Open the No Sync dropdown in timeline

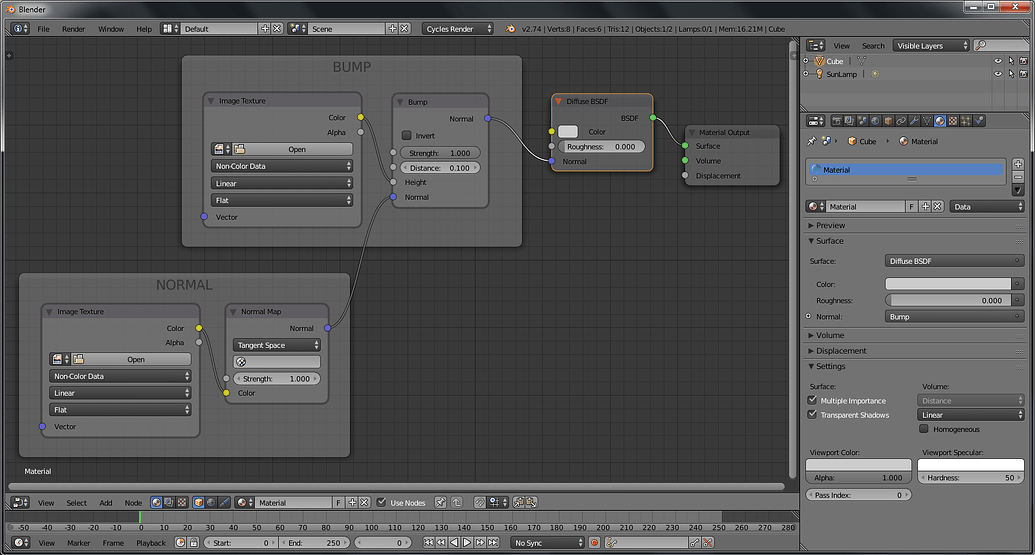click(x=548, y=542)
